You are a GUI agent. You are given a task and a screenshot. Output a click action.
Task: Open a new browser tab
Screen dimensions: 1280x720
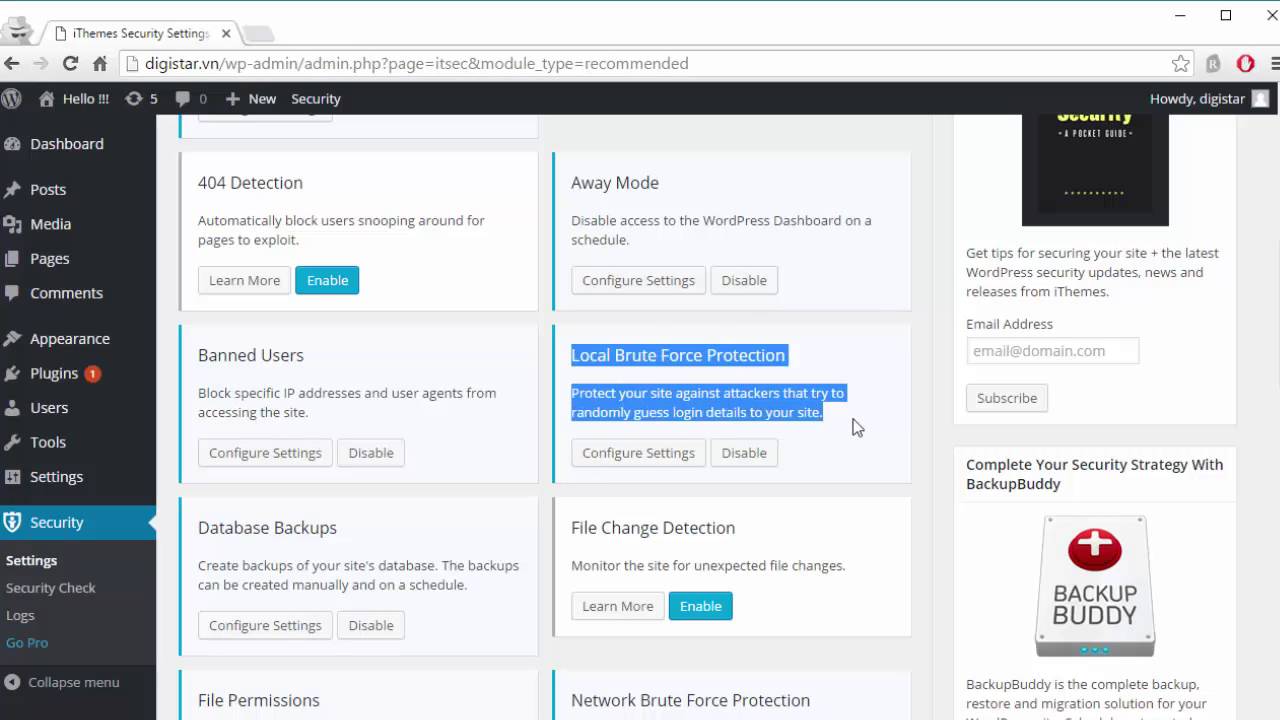pos(258,34)
